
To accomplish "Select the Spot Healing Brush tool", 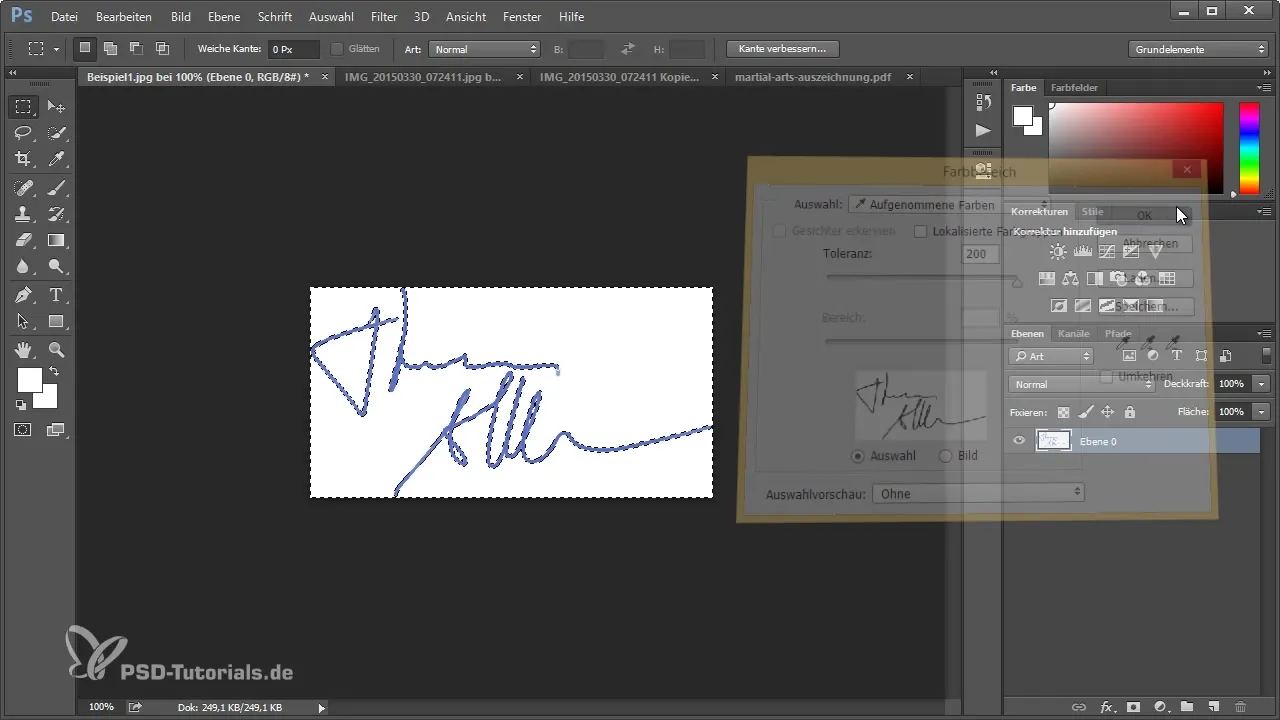I will pyautogui.click(x=24, y=187).
